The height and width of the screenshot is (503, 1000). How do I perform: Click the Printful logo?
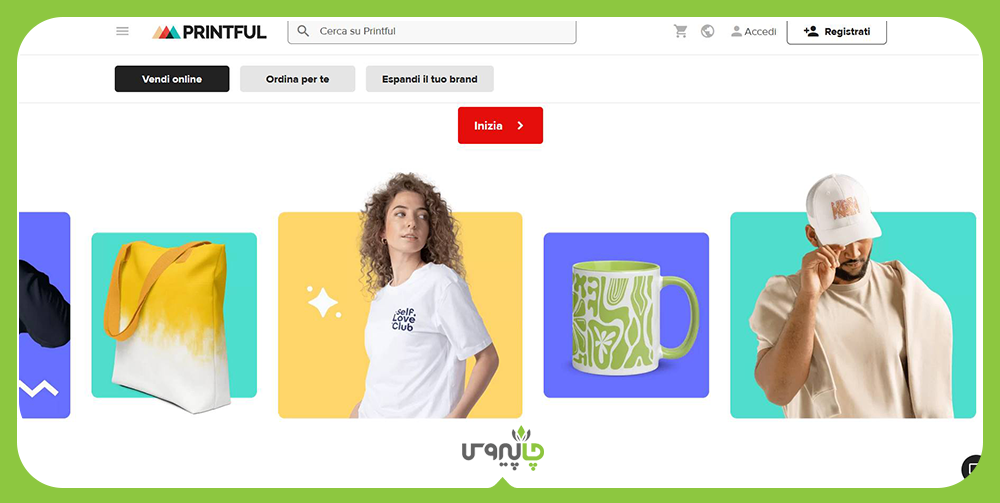209,32
